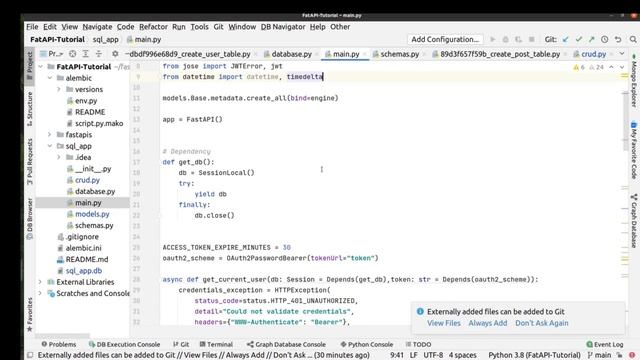Open the Terminal tool window
Screen dimensions: 640x360
(216, 344)
